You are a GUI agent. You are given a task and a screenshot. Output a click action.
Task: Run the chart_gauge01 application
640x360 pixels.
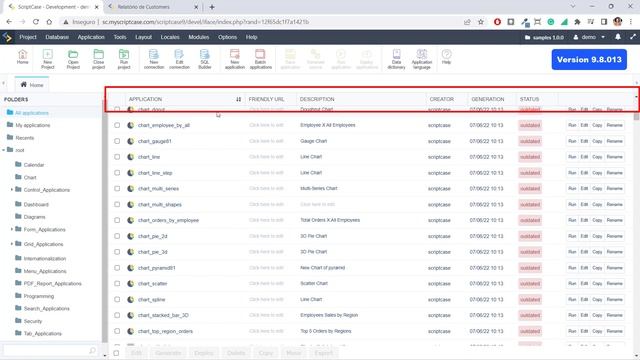click(572, 141)
